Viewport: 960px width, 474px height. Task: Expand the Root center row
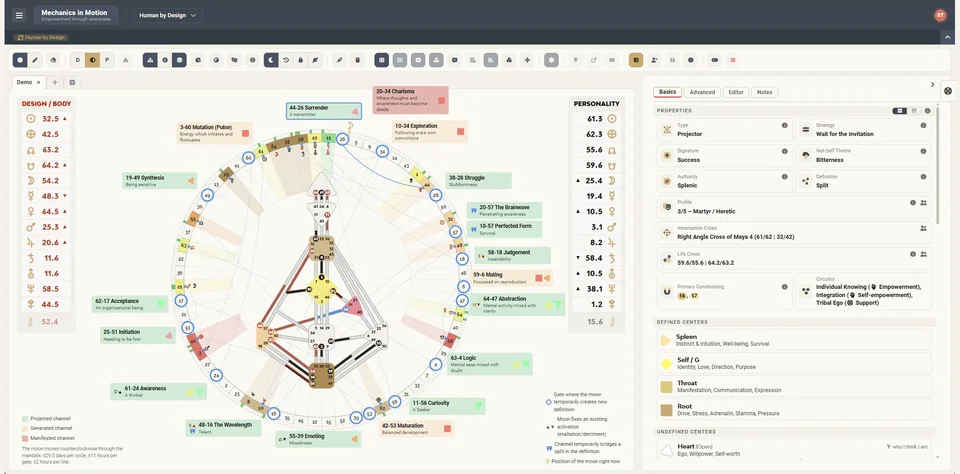794,410
